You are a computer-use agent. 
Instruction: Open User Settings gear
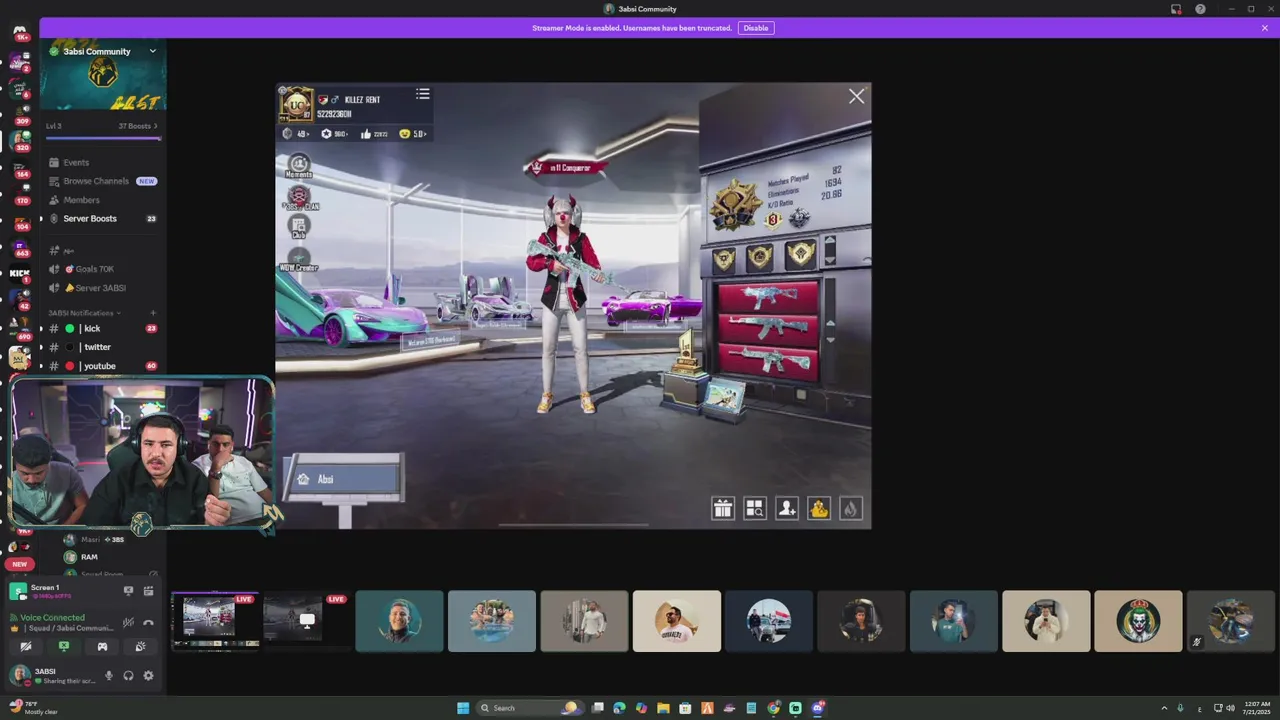click(148, 676)
